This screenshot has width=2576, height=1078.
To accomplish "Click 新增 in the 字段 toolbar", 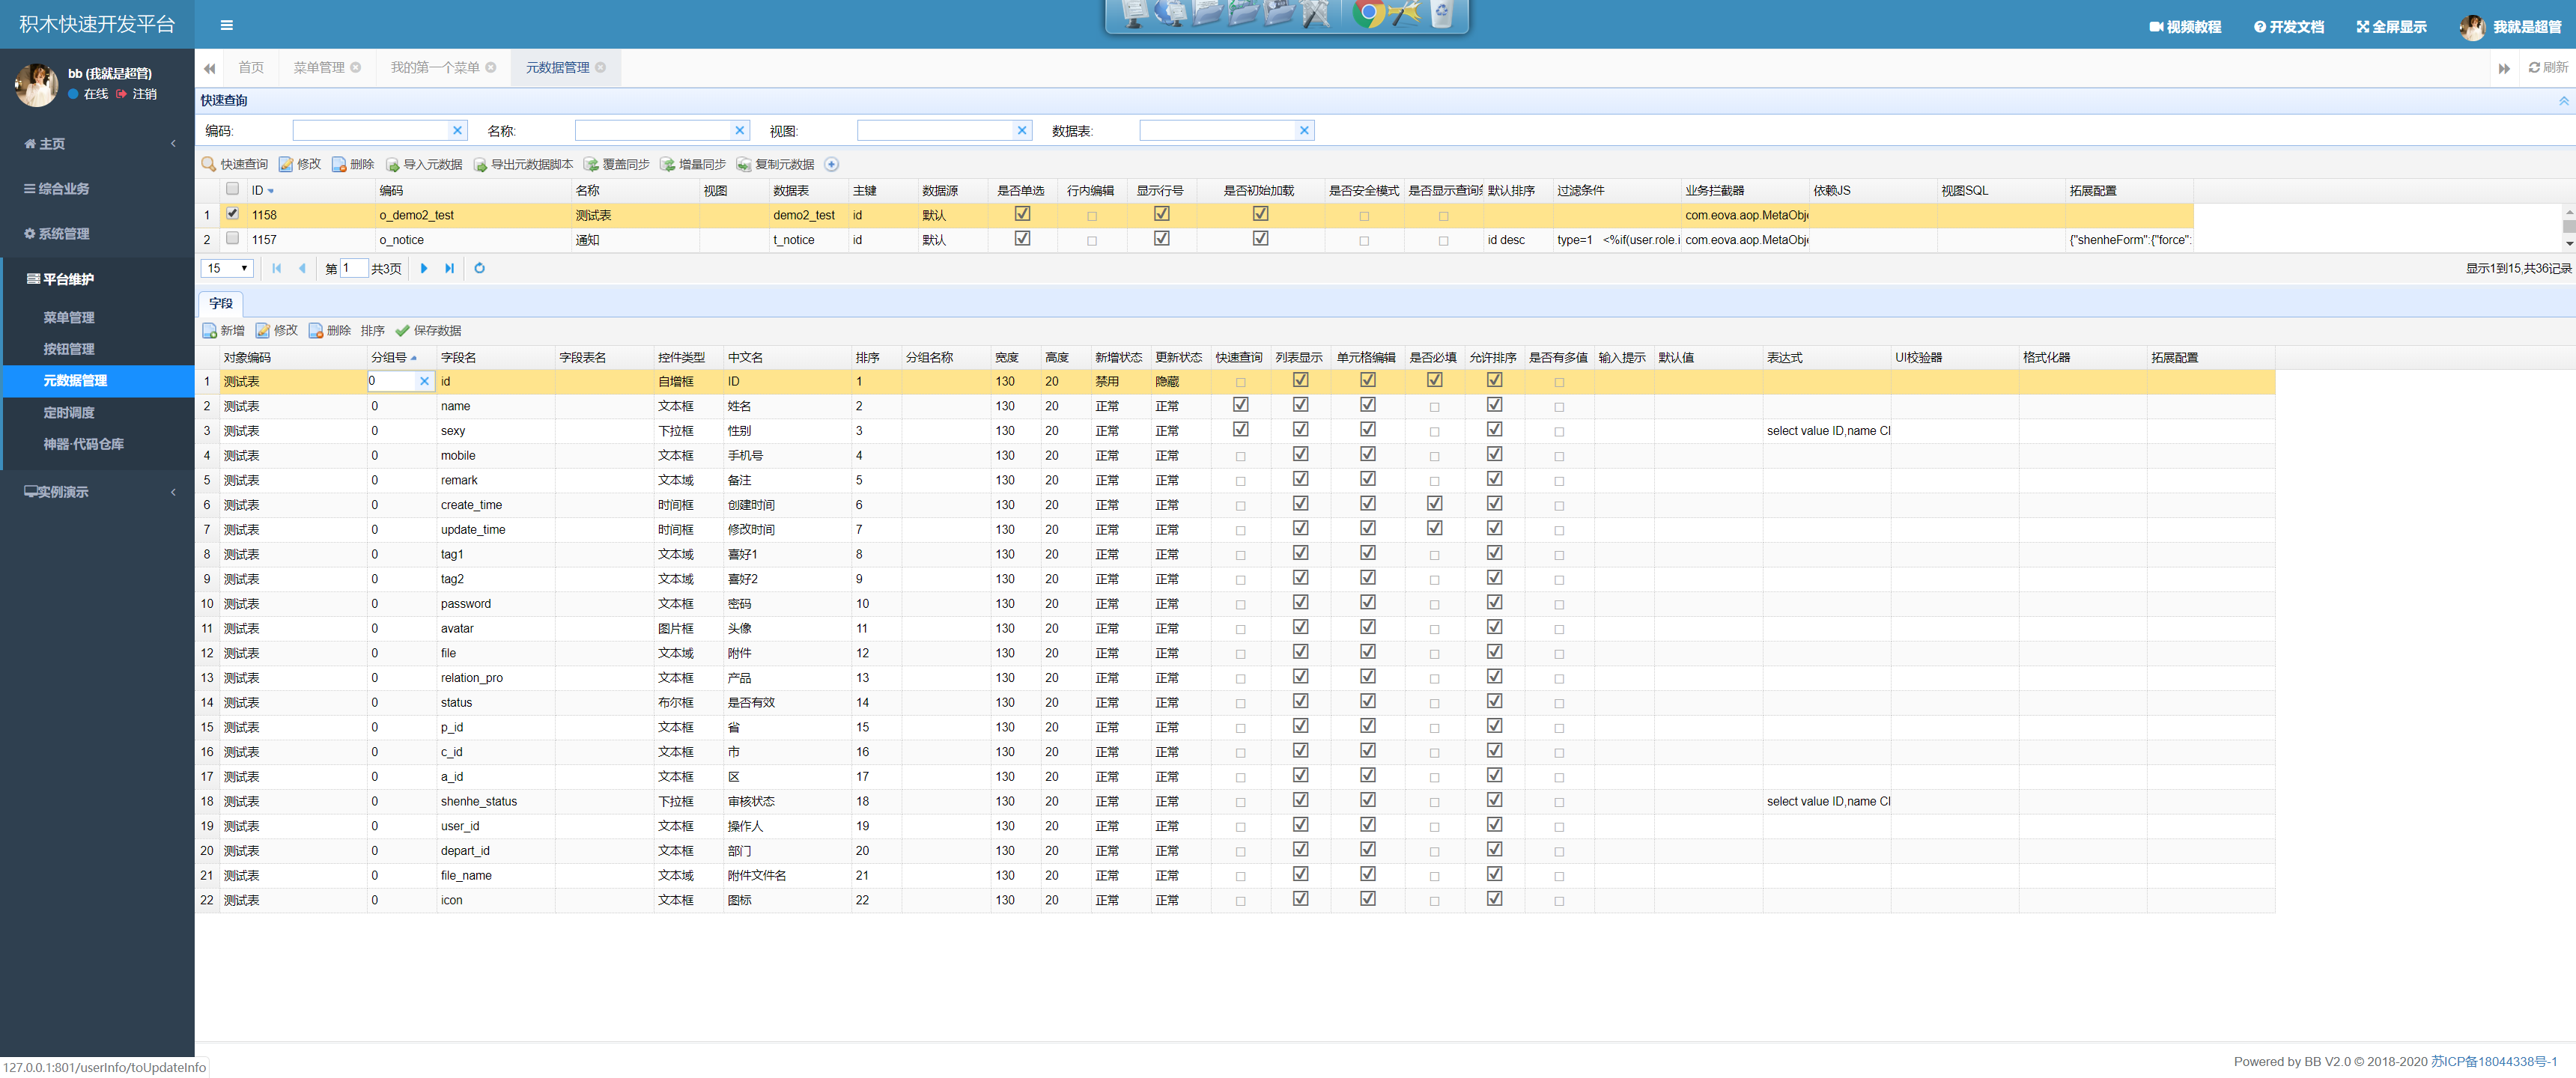I will (224, 331).
